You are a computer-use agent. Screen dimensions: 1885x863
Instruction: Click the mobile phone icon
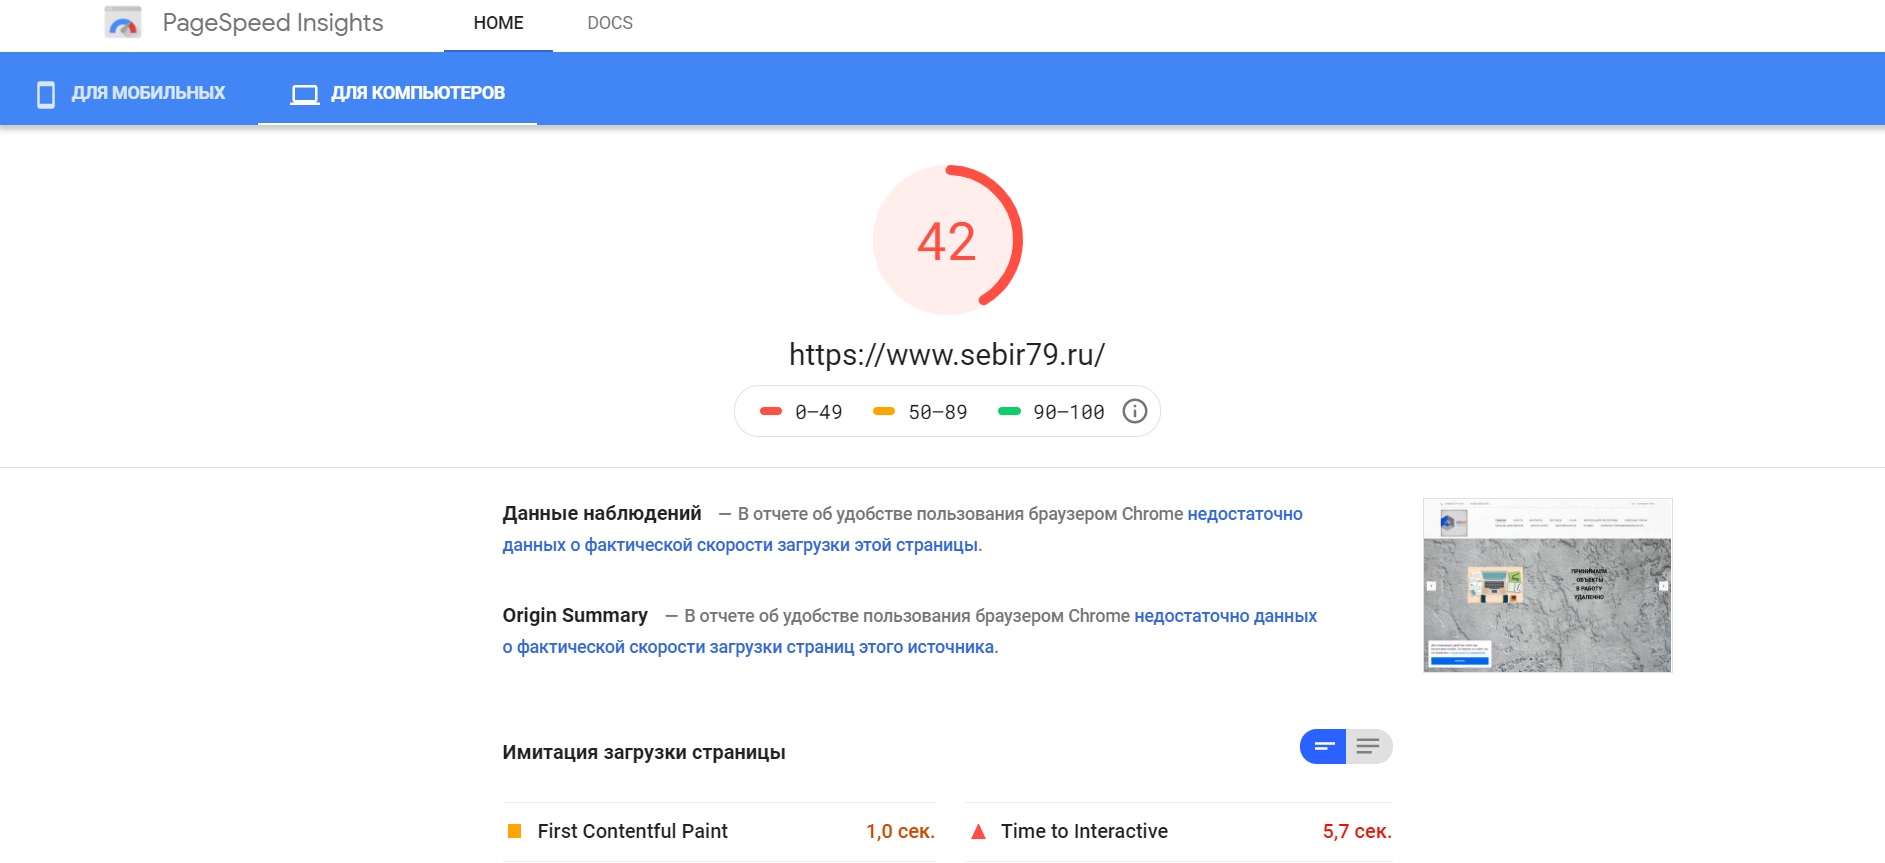coord(46,94)
